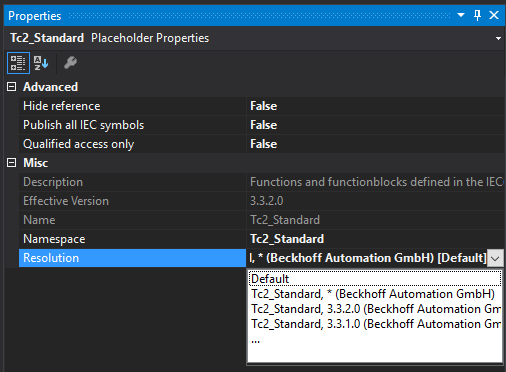Close the Properties panel
Viewport: 506px width, 372px height.
click(494, 15)
